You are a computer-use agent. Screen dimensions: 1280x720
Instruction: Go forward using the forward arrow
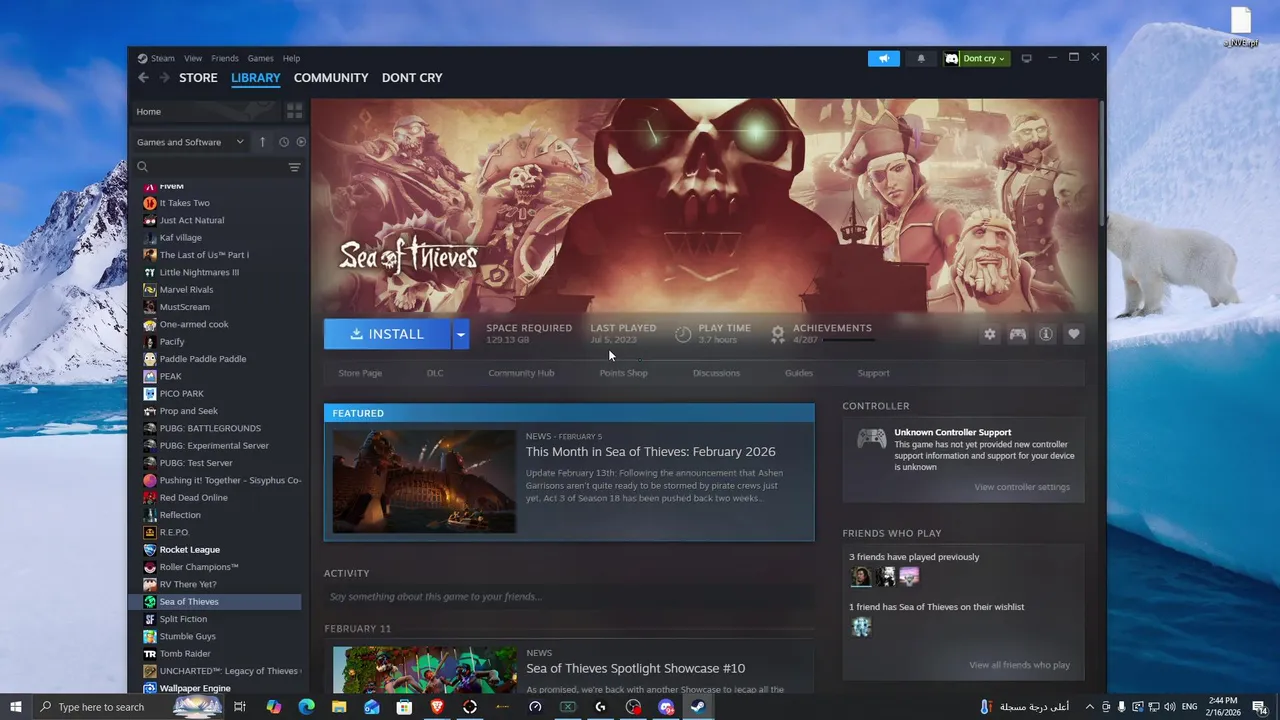tap(165, 78)
